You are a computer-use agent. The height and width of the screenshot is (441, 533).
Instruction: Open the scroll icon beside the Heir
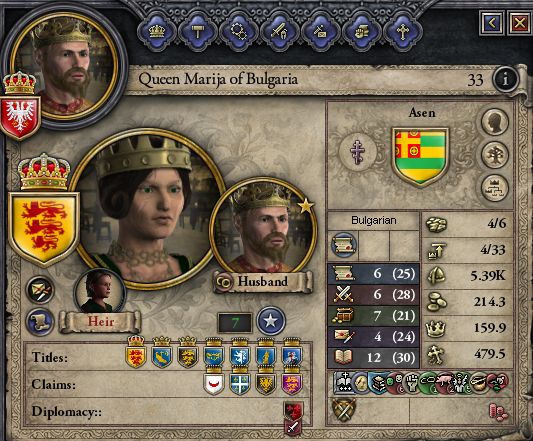pyautogui.click(x=40, y=322)
